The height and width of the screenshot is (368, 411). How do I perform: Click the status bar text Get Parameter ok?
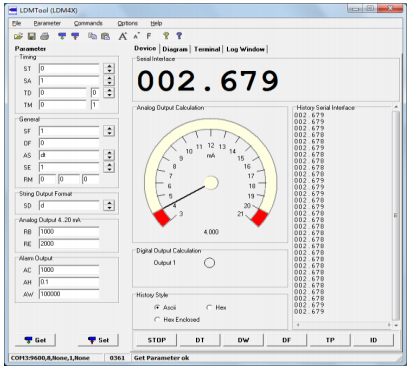[161, 358]
